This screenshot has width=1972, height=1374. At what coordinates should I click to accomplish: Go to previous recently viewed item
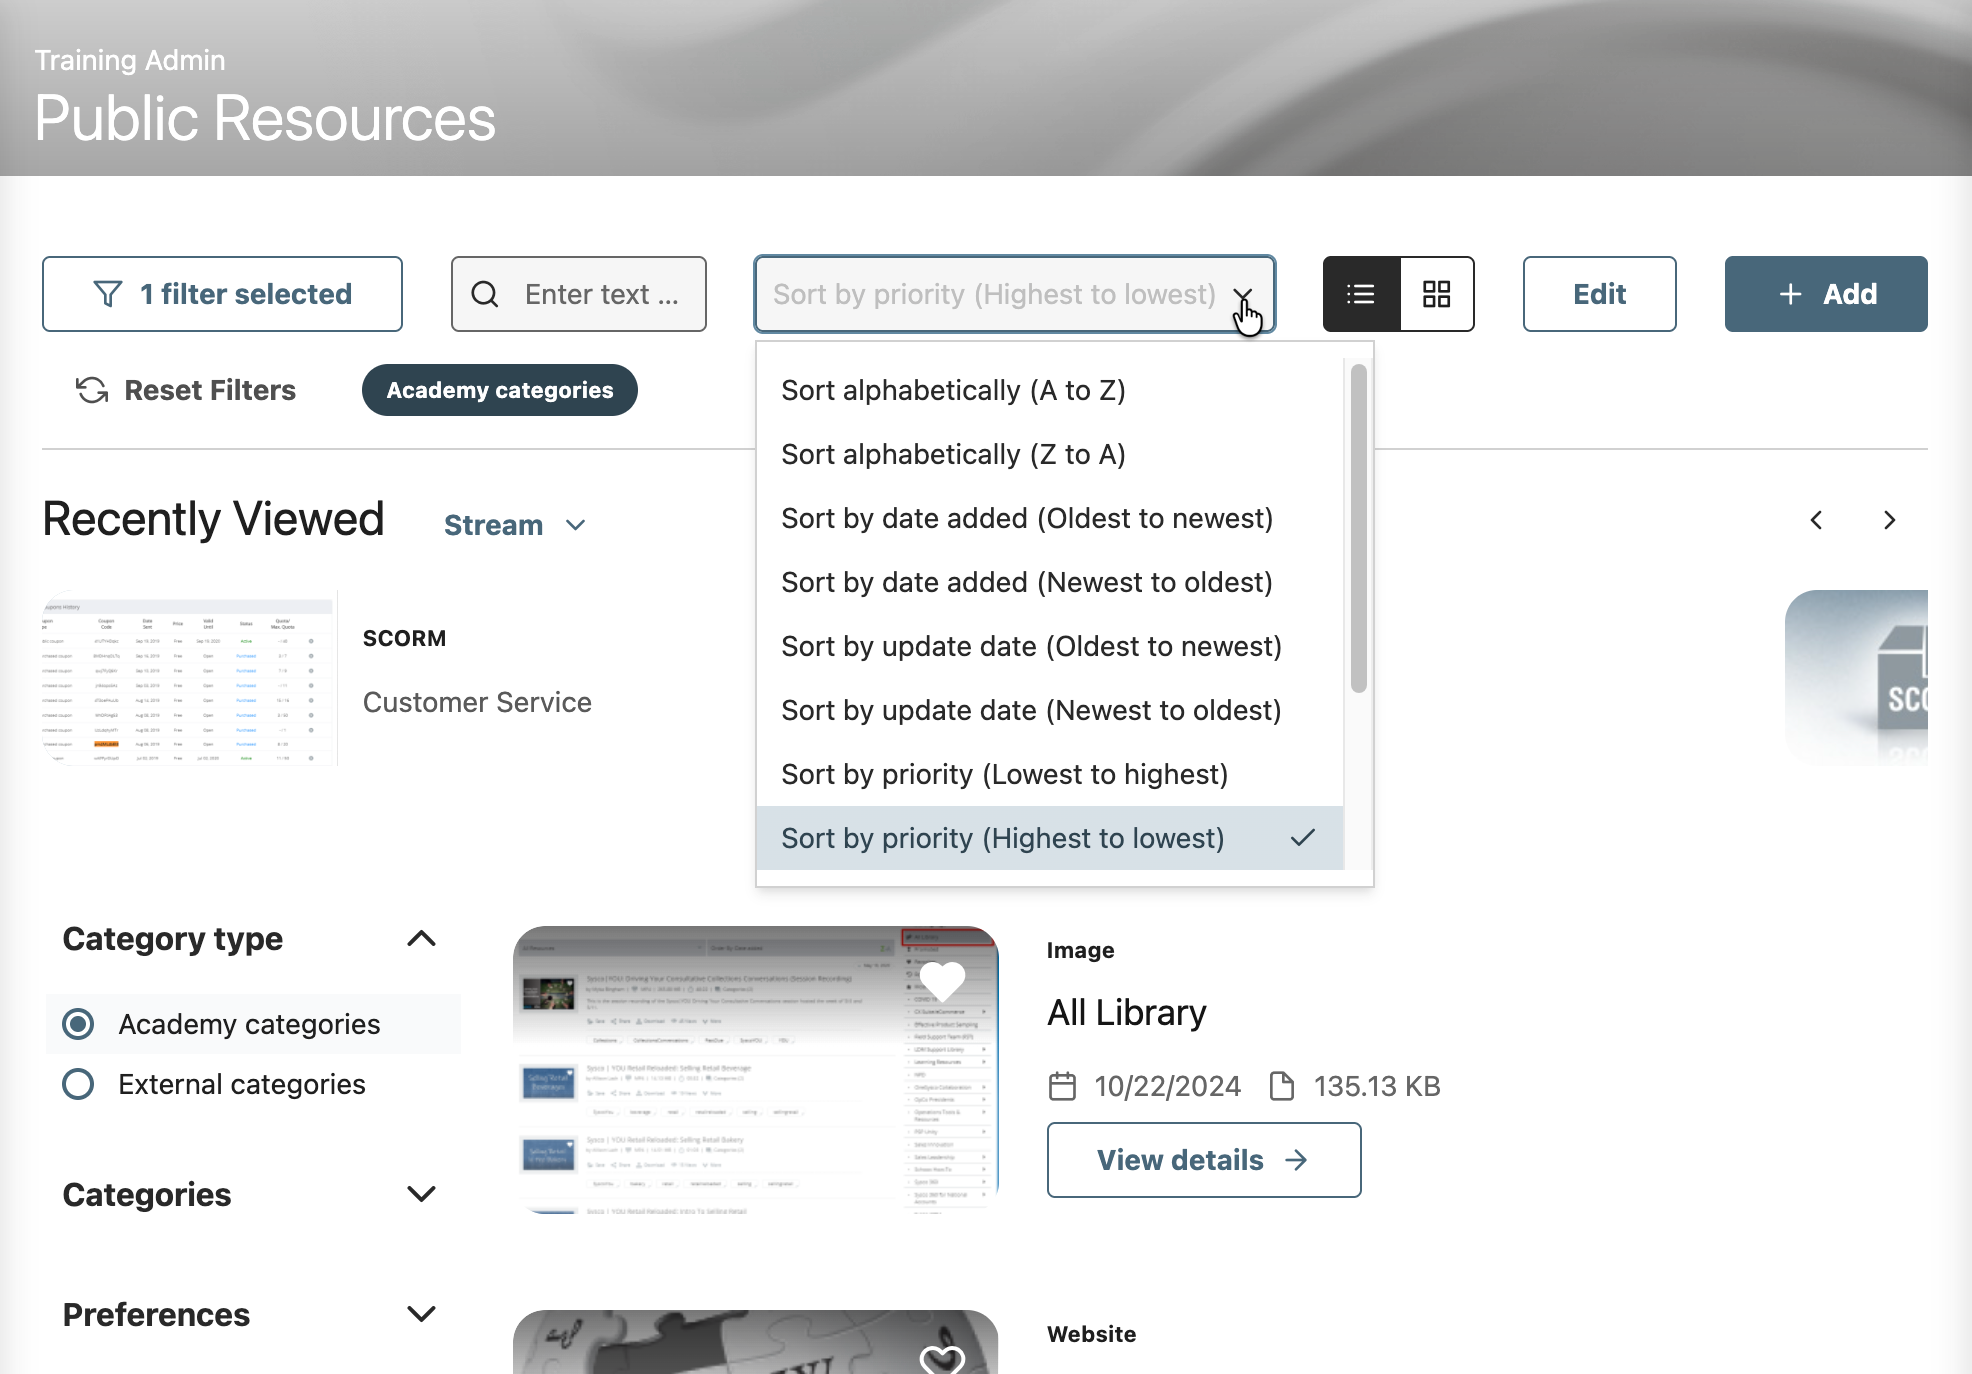[x=1816, y=520]
